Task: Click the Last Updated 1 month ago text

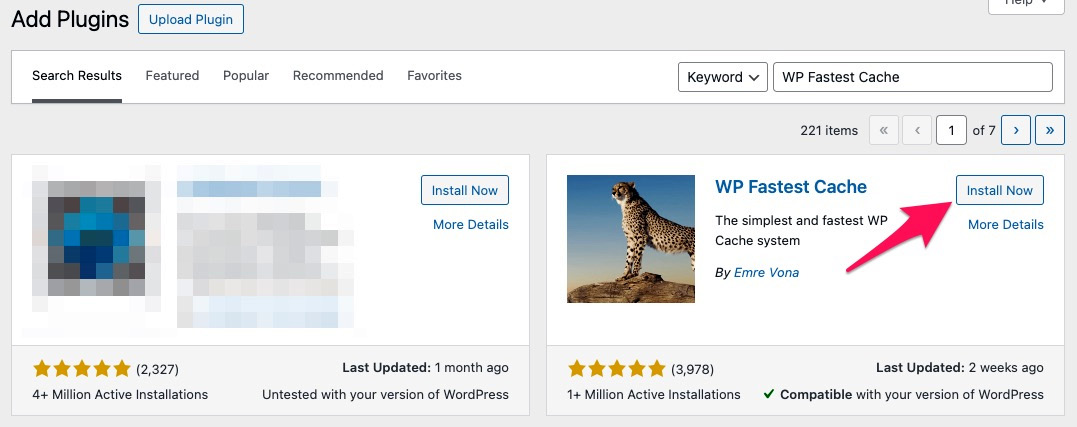Action: (x=425, y=368)
